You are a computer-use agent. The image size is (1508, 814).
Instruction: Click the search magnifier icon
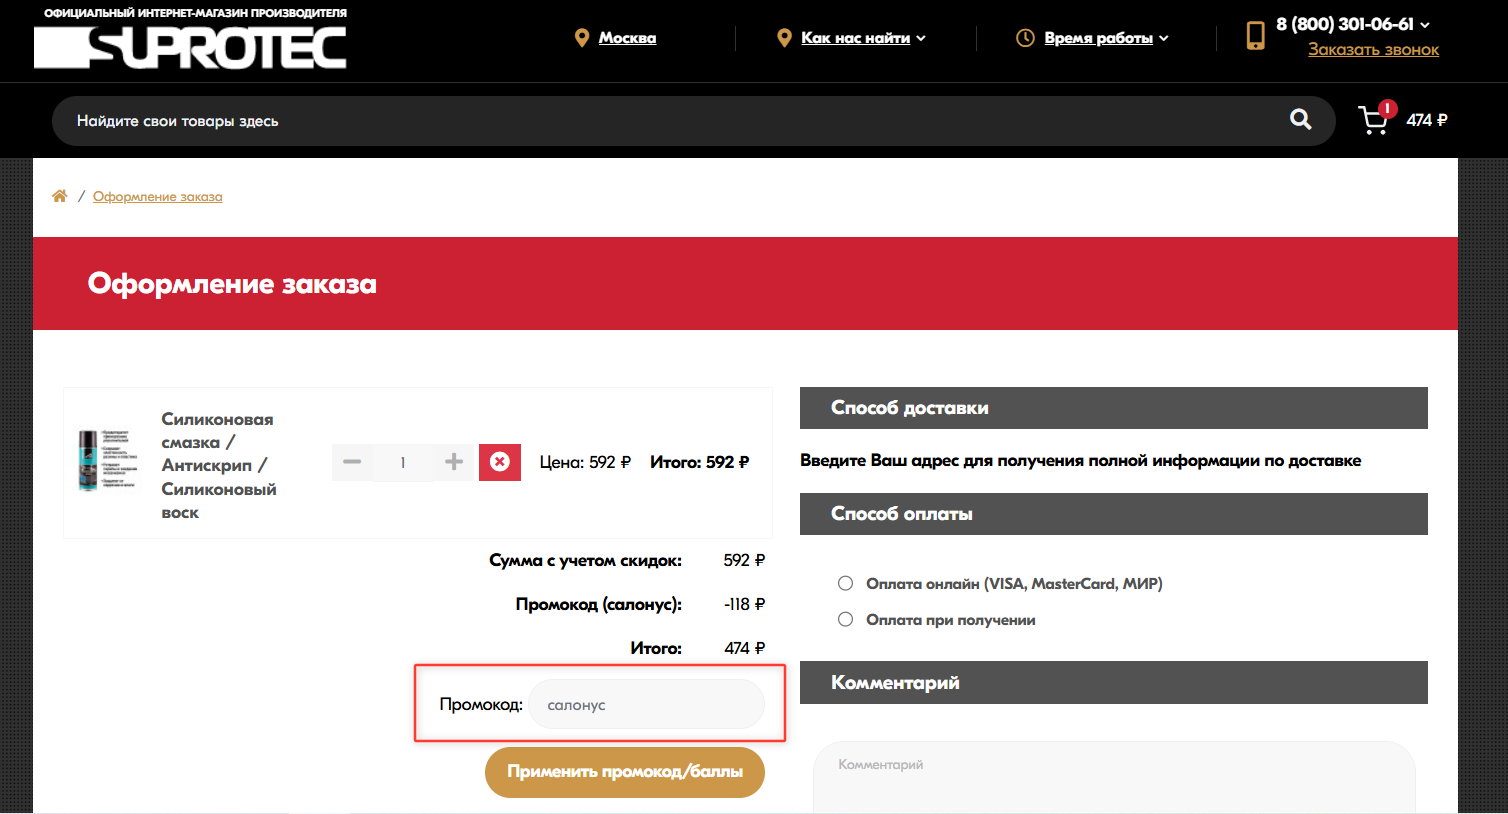point(1300,119)
